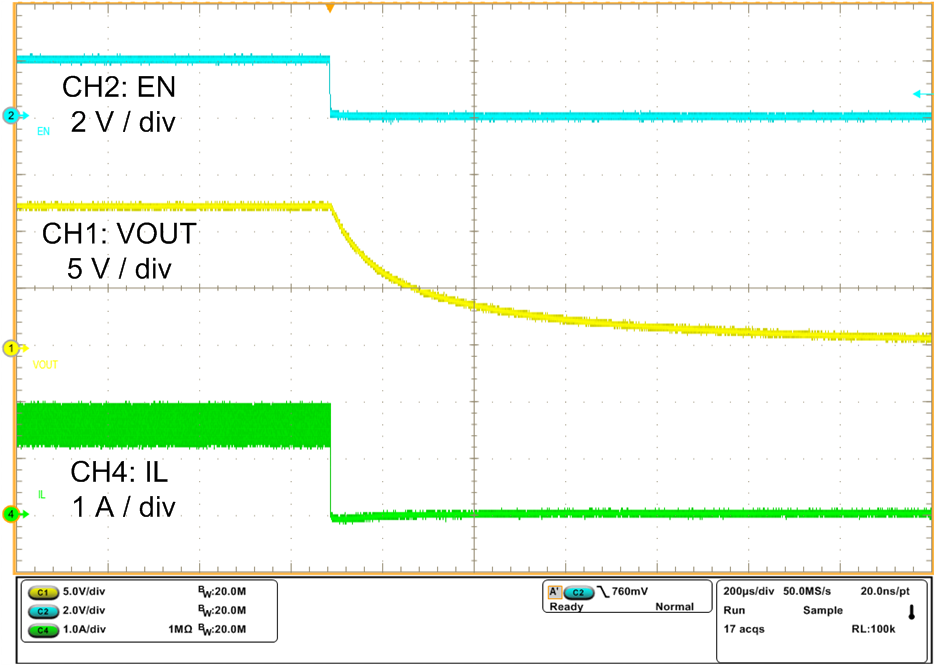This screenshot has width=935, height=665.
Task: Open the 200µs/div horizontal scale setting
Action: click(748, 592)
